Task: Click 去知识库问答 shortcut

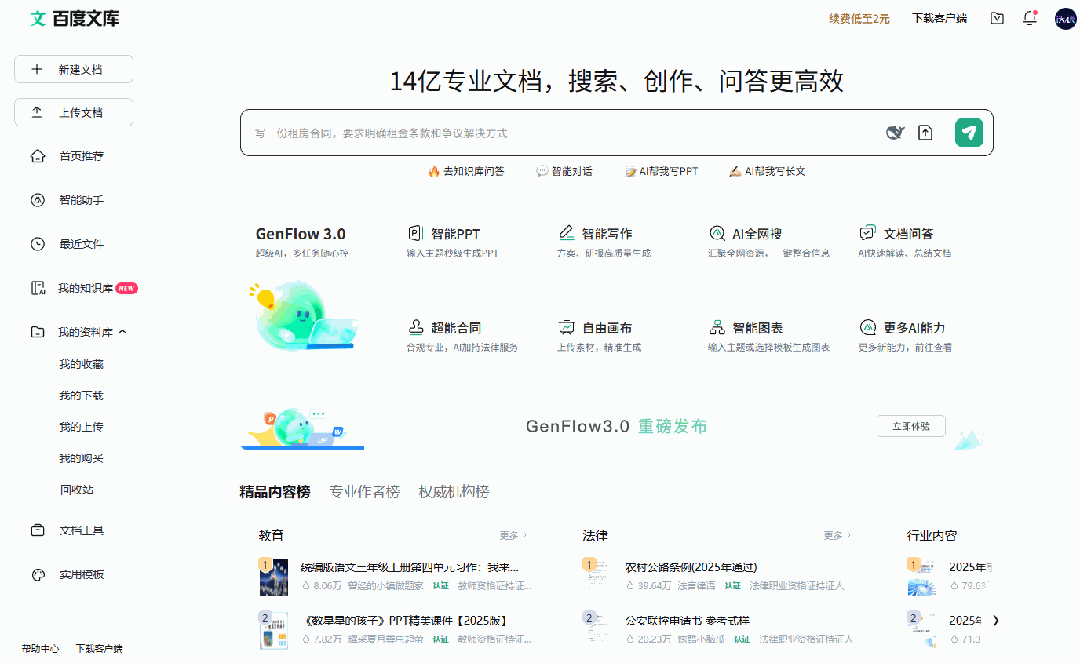Action: click(466, 171)
